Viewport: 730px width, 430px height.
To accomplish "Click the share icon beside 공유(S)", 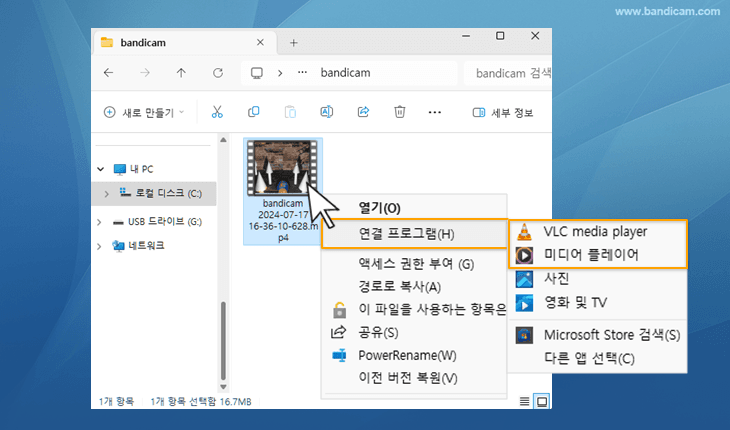I will coord(338,332).
